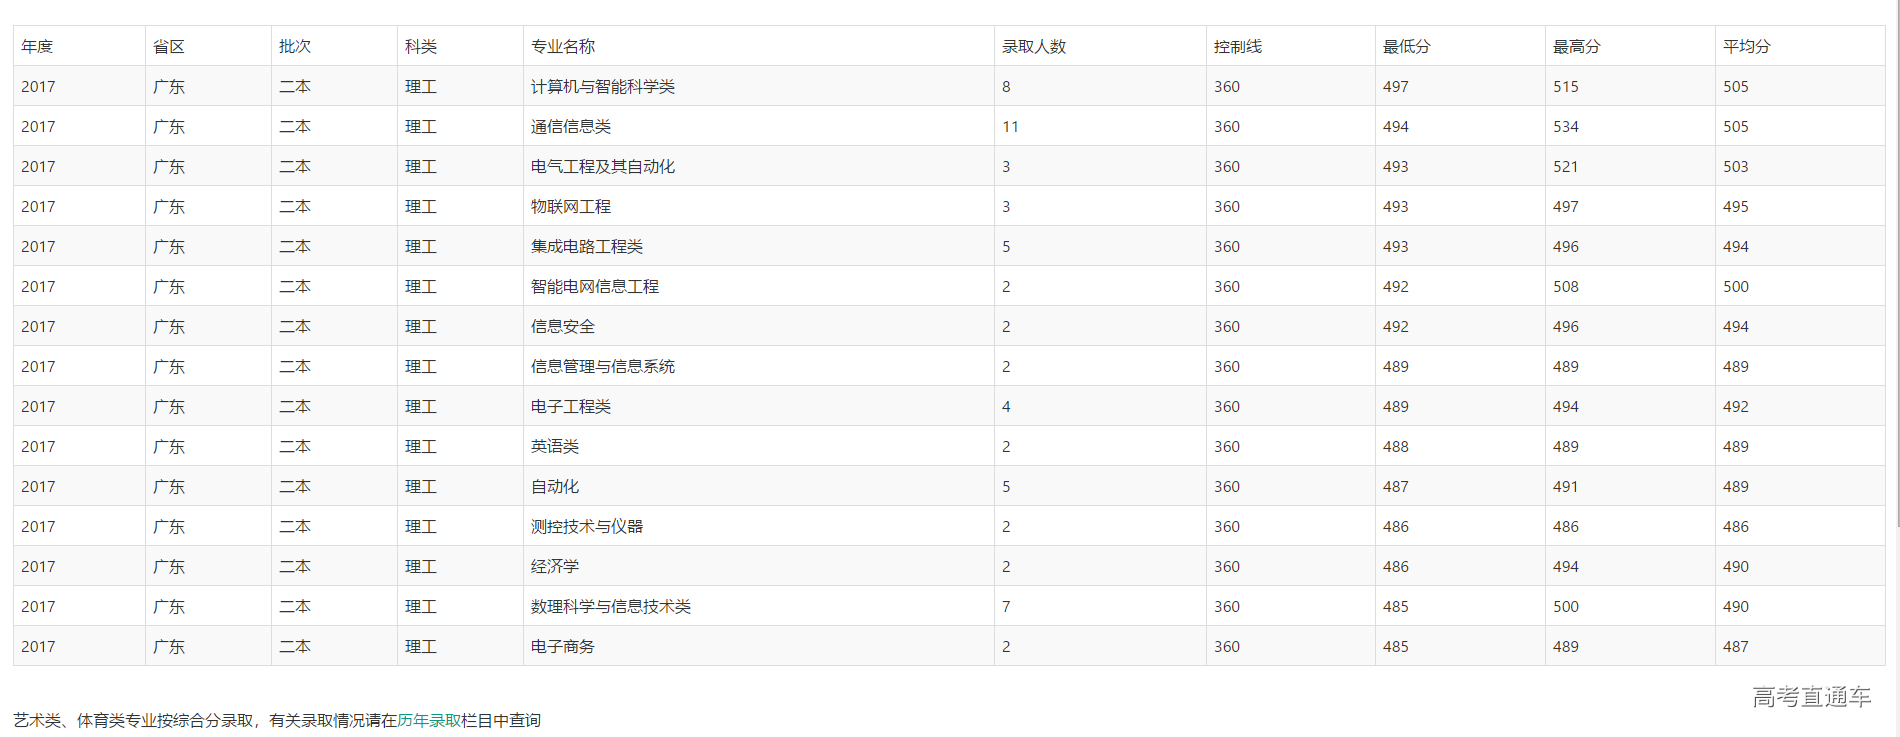Click the 最高分 column header
The width and height of the screenshot is (1900, 737).
pyautogui.click(x=1576, y=47)
